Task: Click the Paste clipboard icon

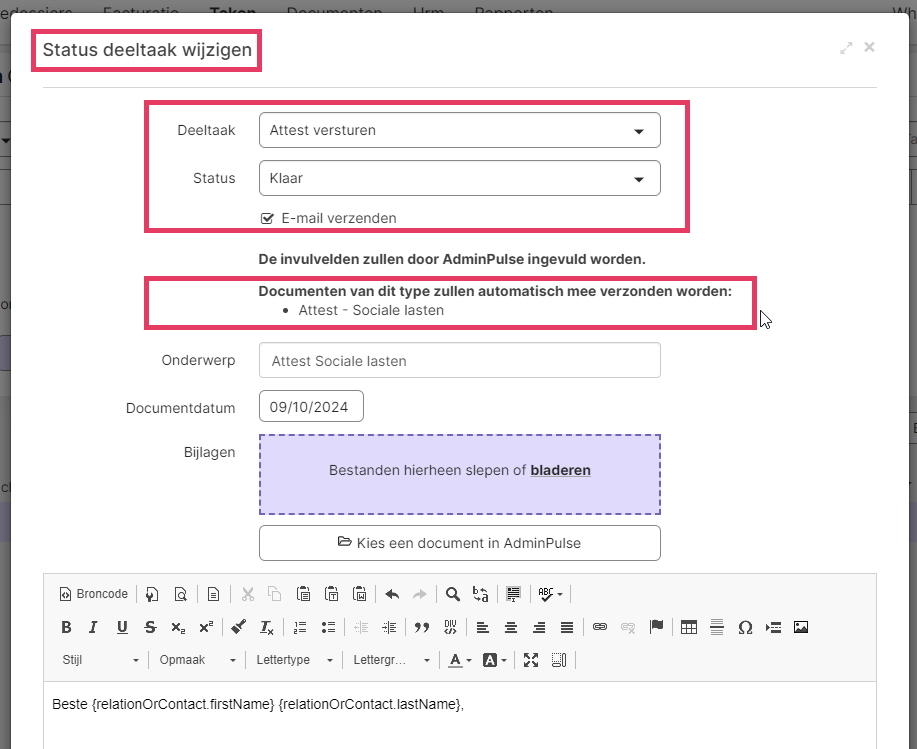Action: [303, 594]
